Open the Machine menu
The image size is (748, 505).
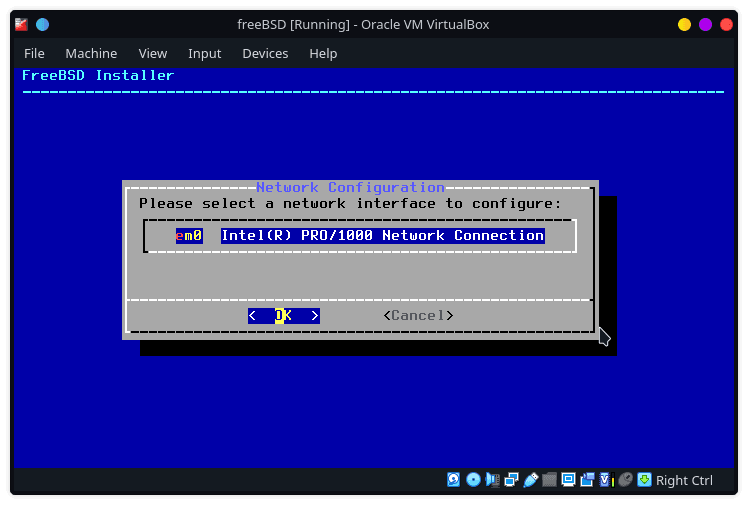(x=91, y=53)
